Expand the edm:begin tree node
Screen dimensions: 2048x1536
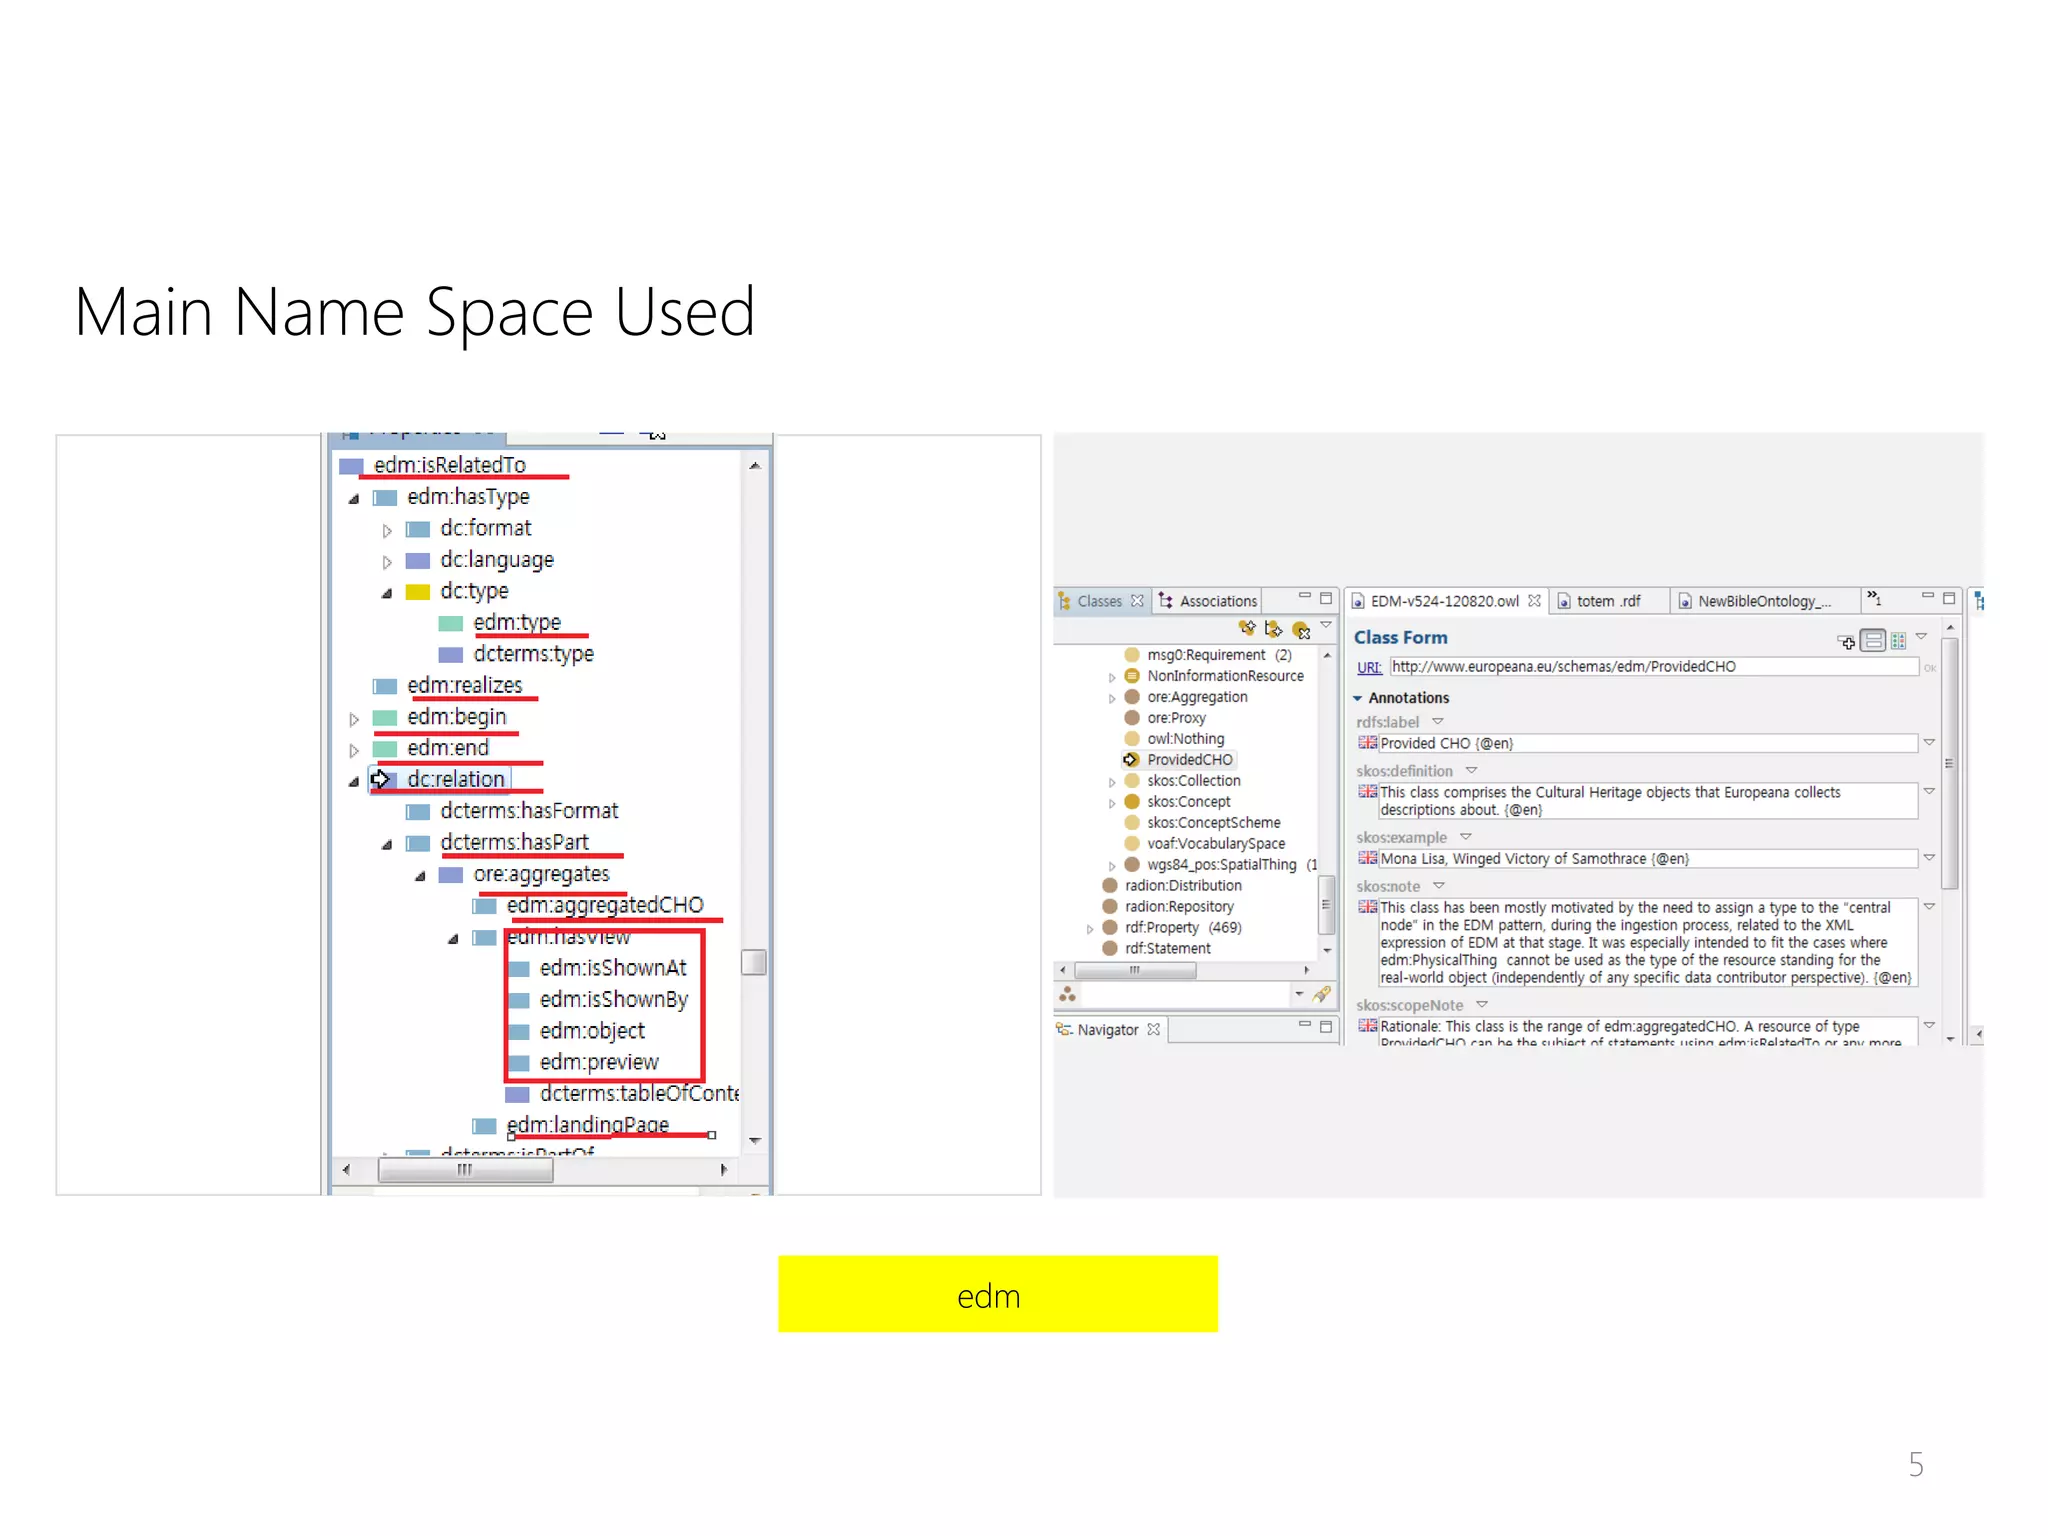[x=353, y=718]
